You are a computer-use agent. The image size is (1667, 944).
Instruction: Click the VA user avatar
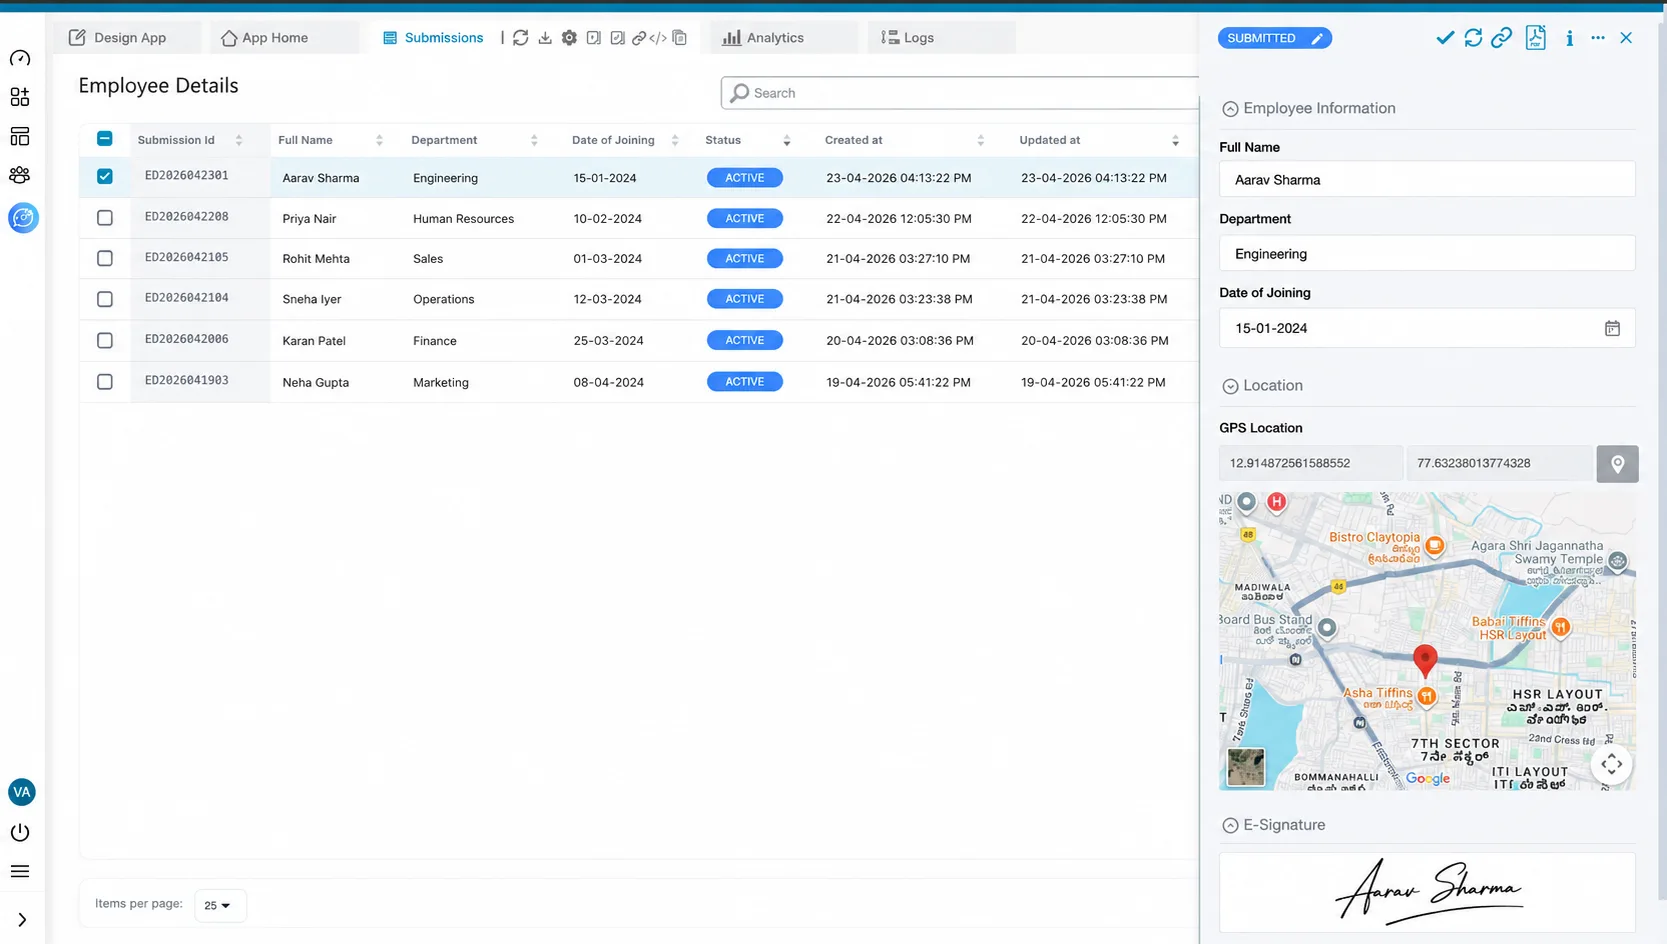point(22,792)
